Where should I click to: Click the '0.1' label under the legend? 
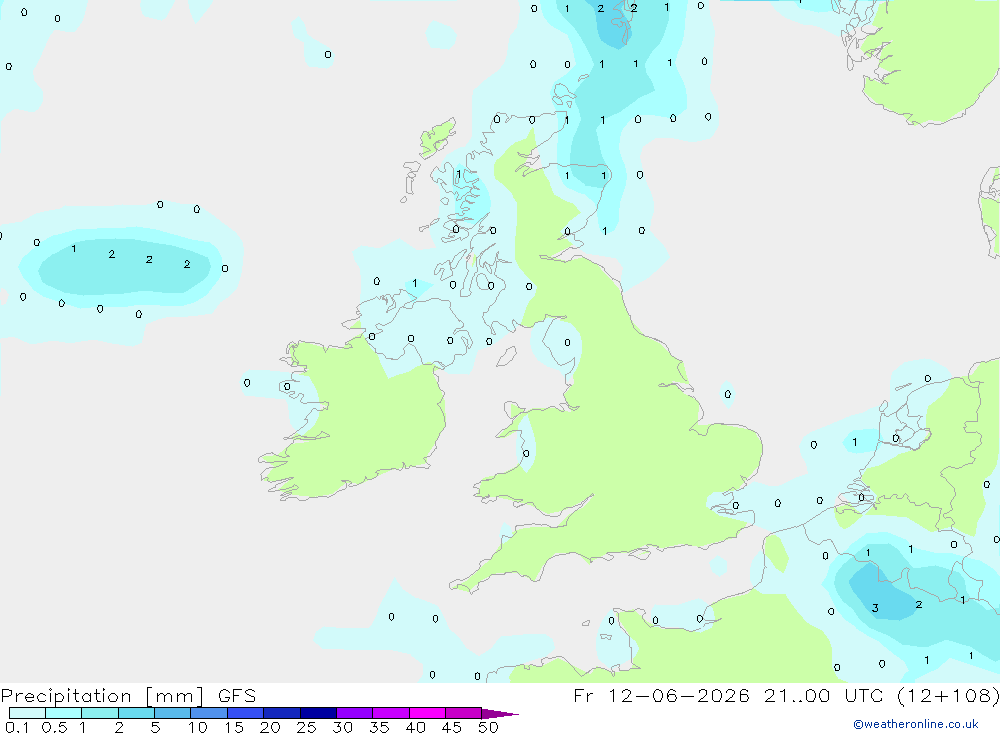17,727
